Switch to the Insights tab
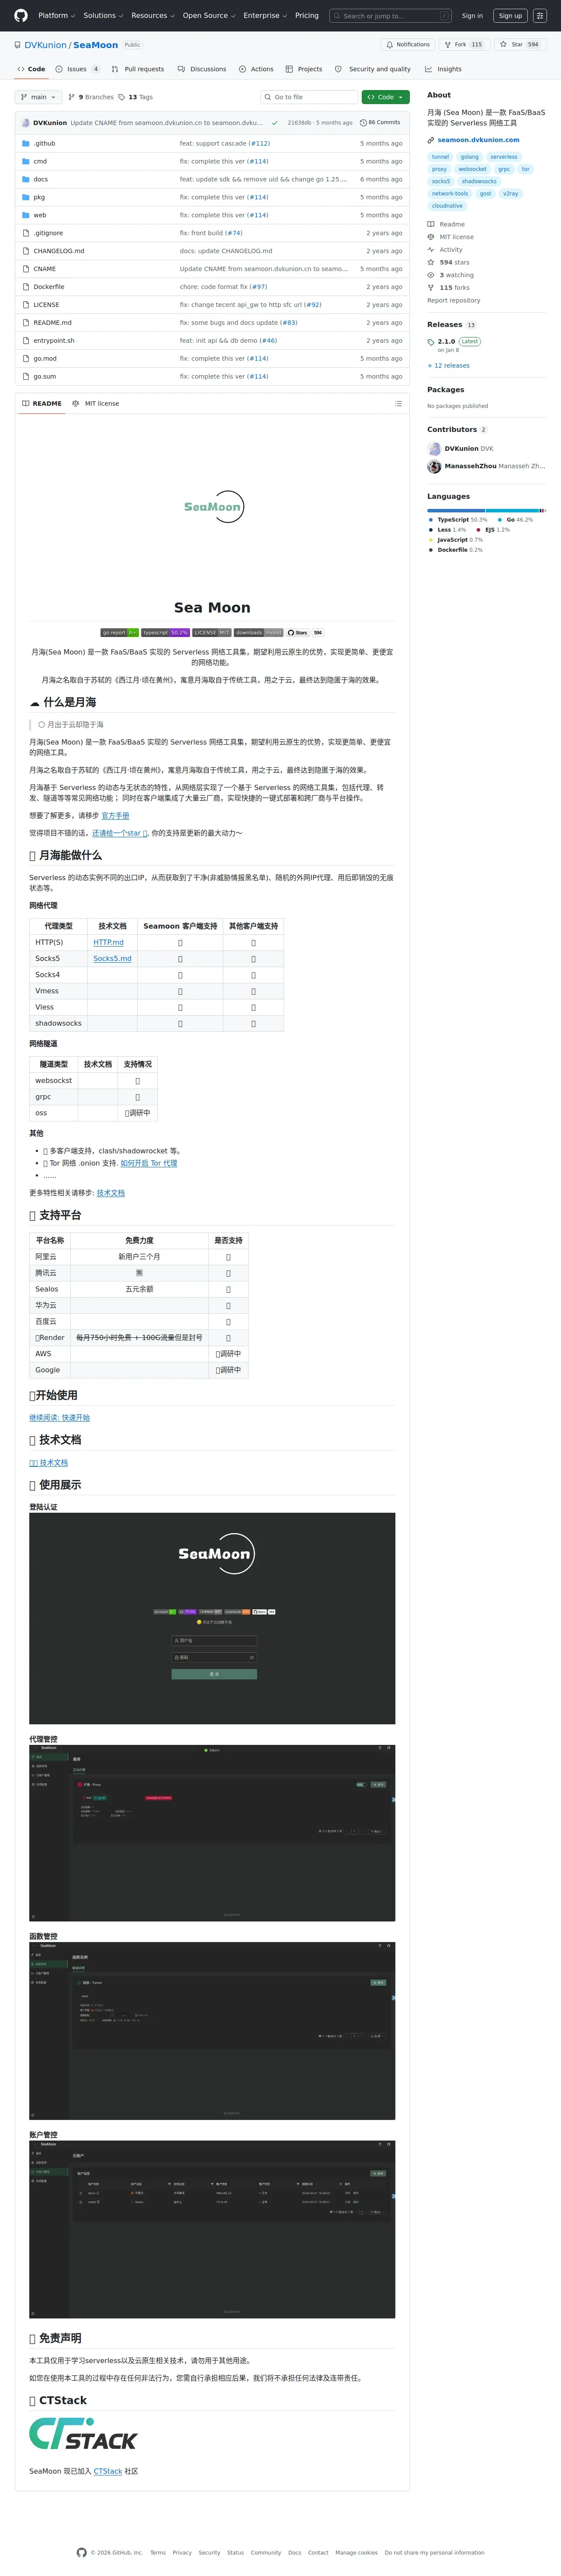 click(444, 69)
